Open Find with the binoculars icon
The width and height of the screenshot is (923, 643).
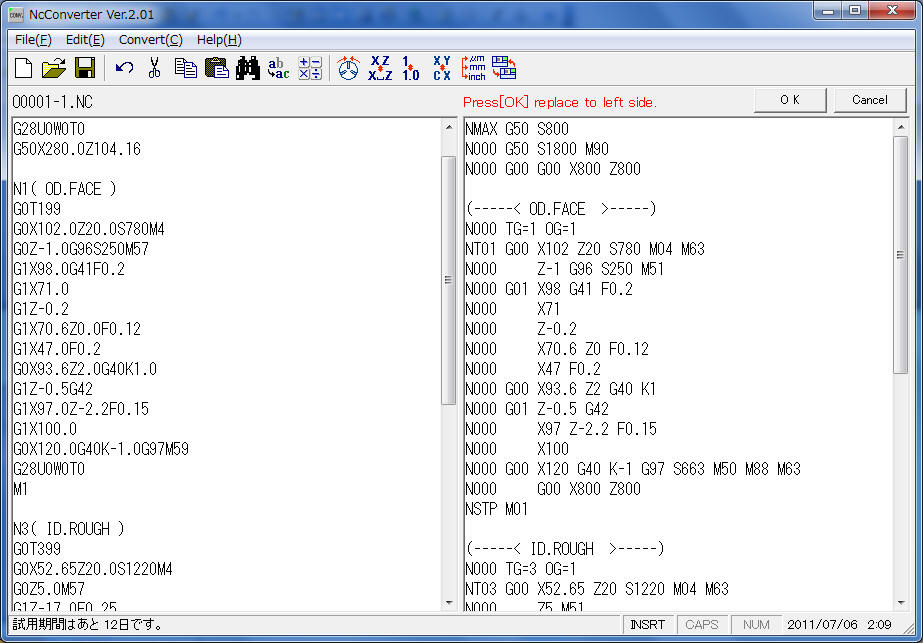point(247,68)
